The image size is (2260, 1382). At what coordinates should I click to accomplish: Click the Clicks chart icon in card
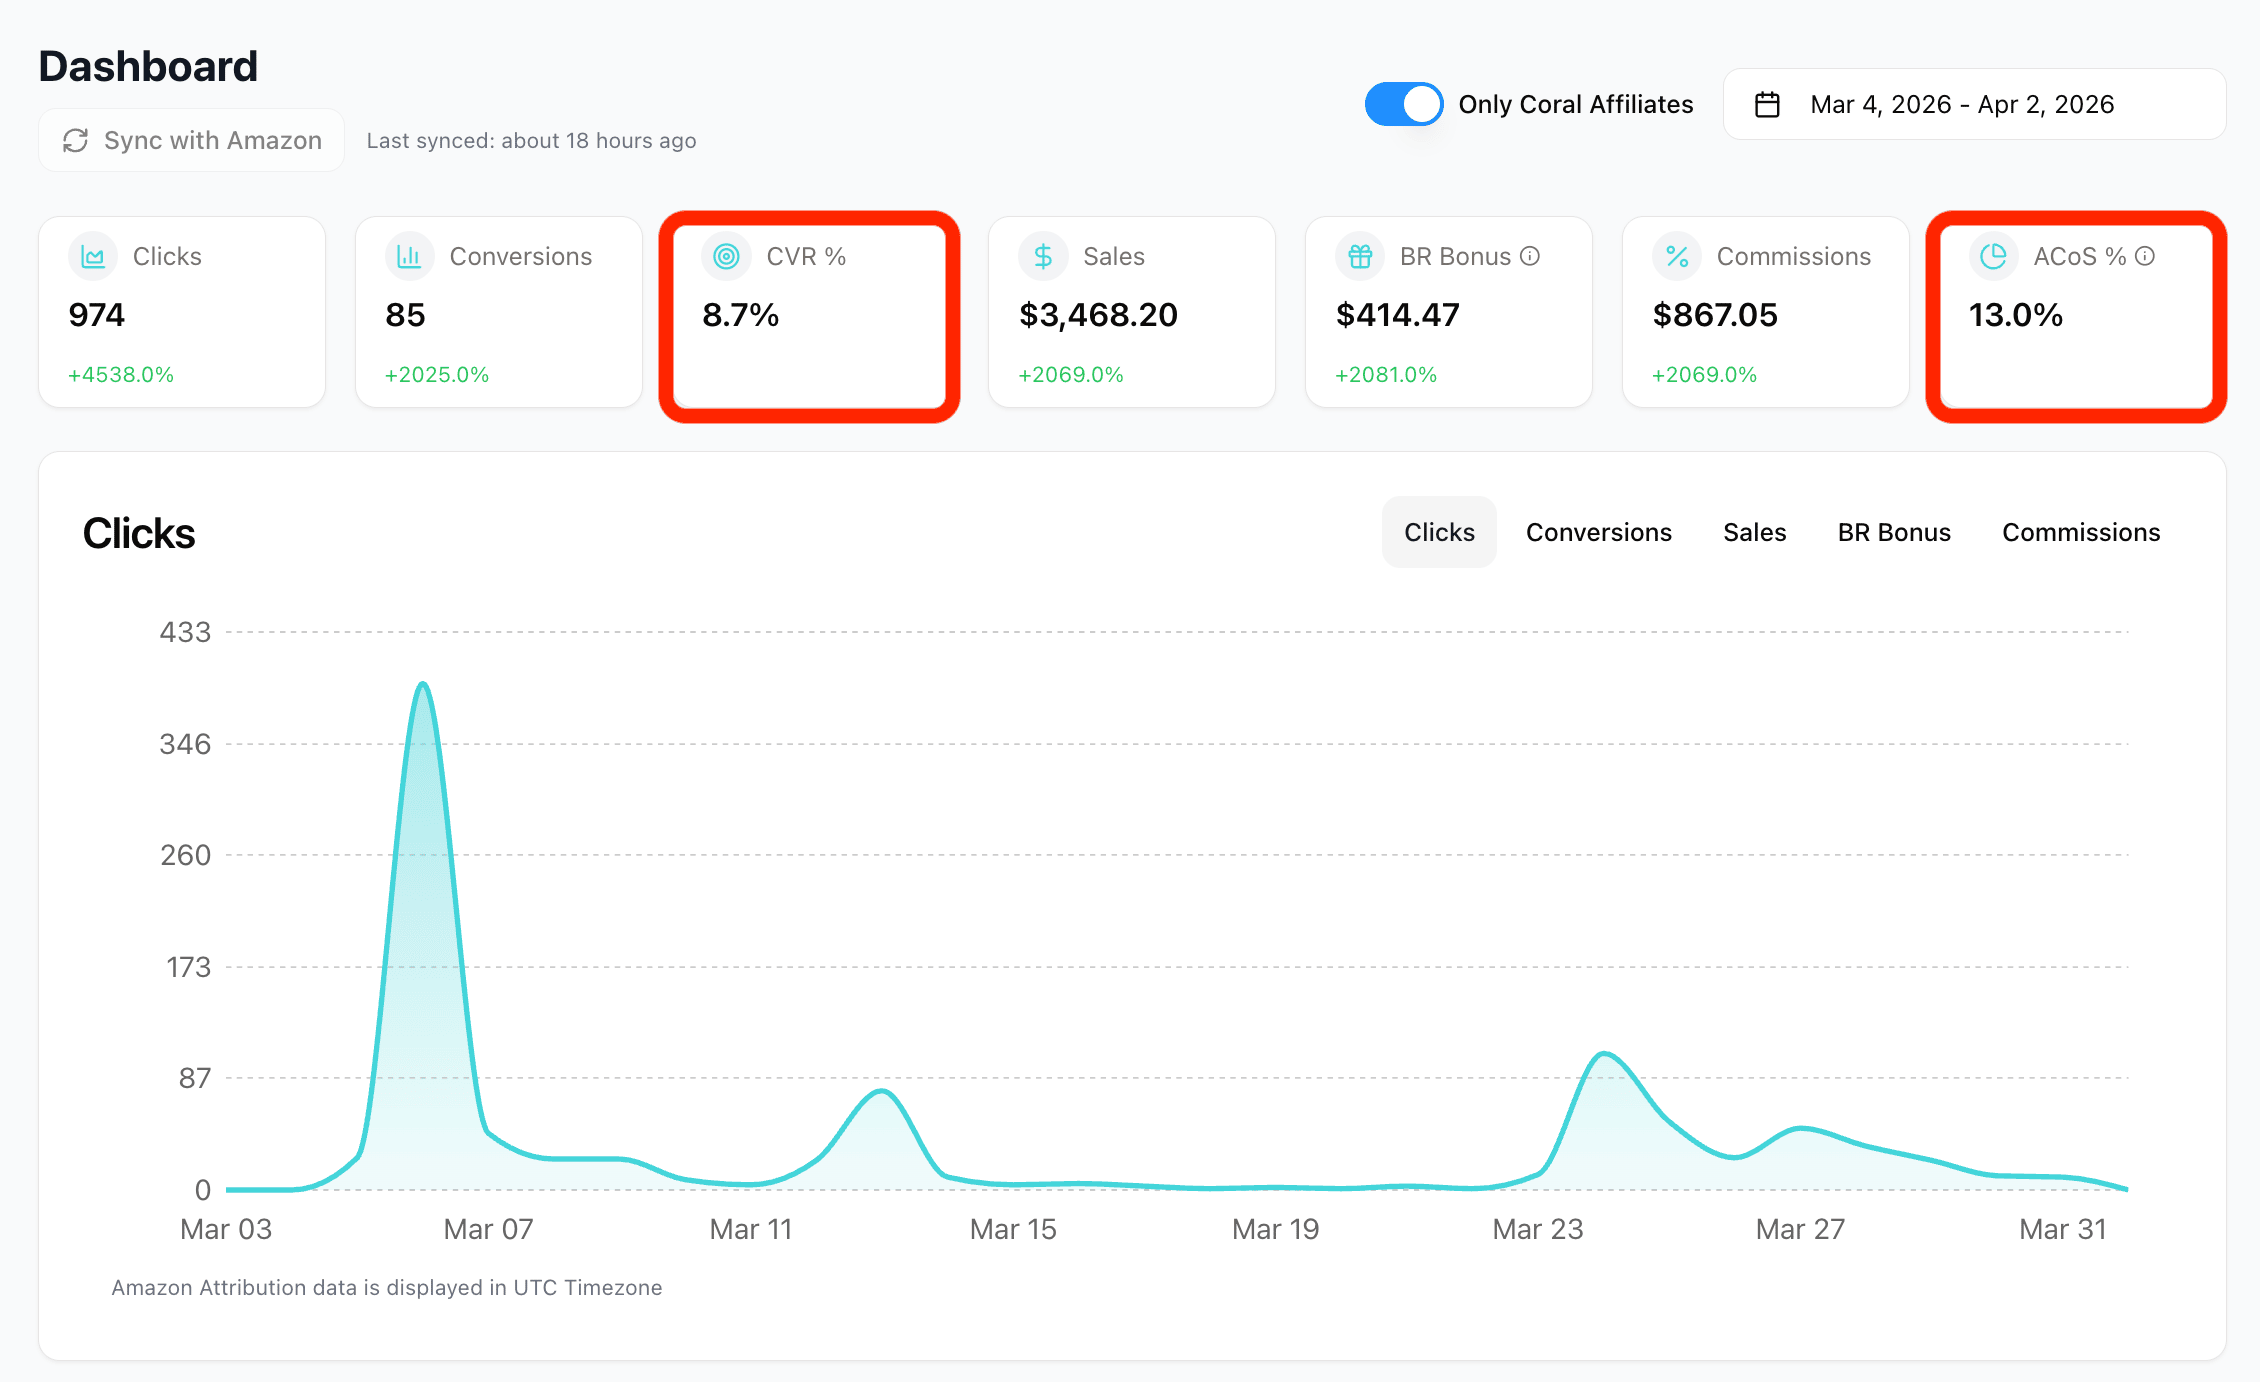click(93, 257)
